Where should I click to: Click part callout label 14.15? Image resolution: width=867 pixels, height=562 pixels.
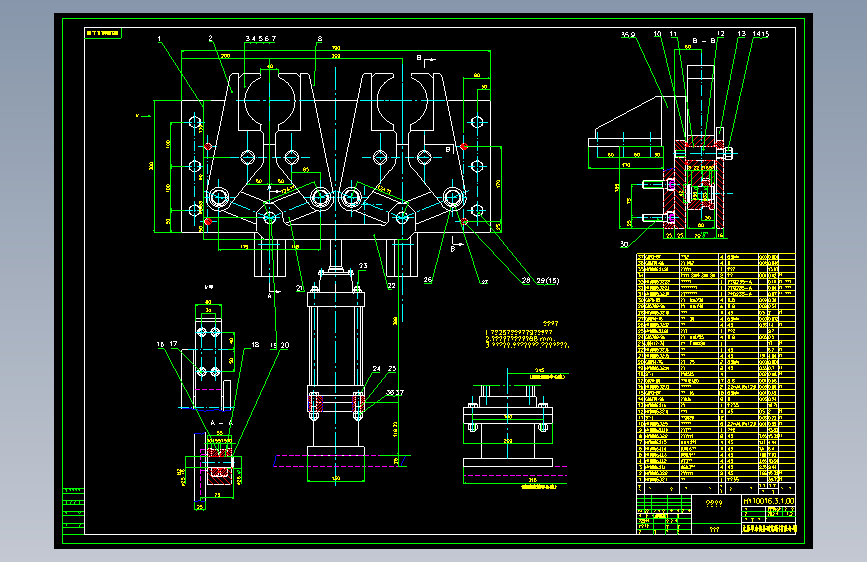click(761, 34)
